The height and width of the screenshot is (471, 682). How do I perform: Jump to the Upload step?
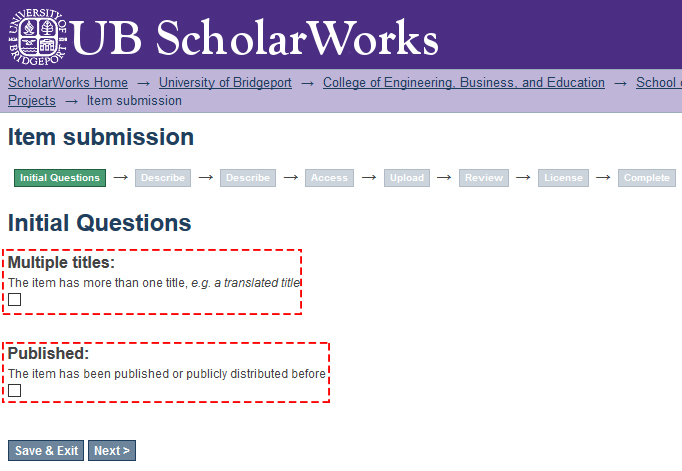[x=407, y=178]
